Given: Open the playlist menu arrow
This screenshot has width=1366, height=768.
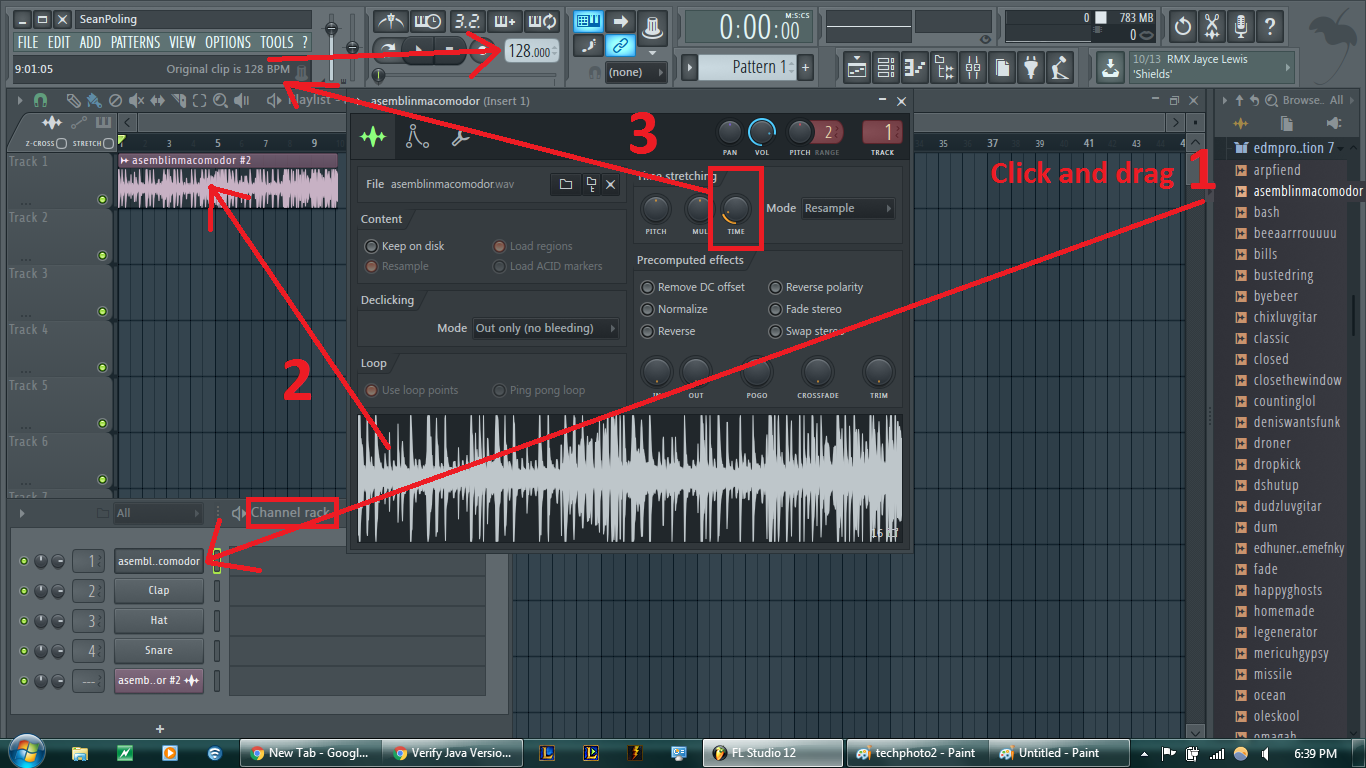Looking at the screenshot, I should click(x=20, y=100).
